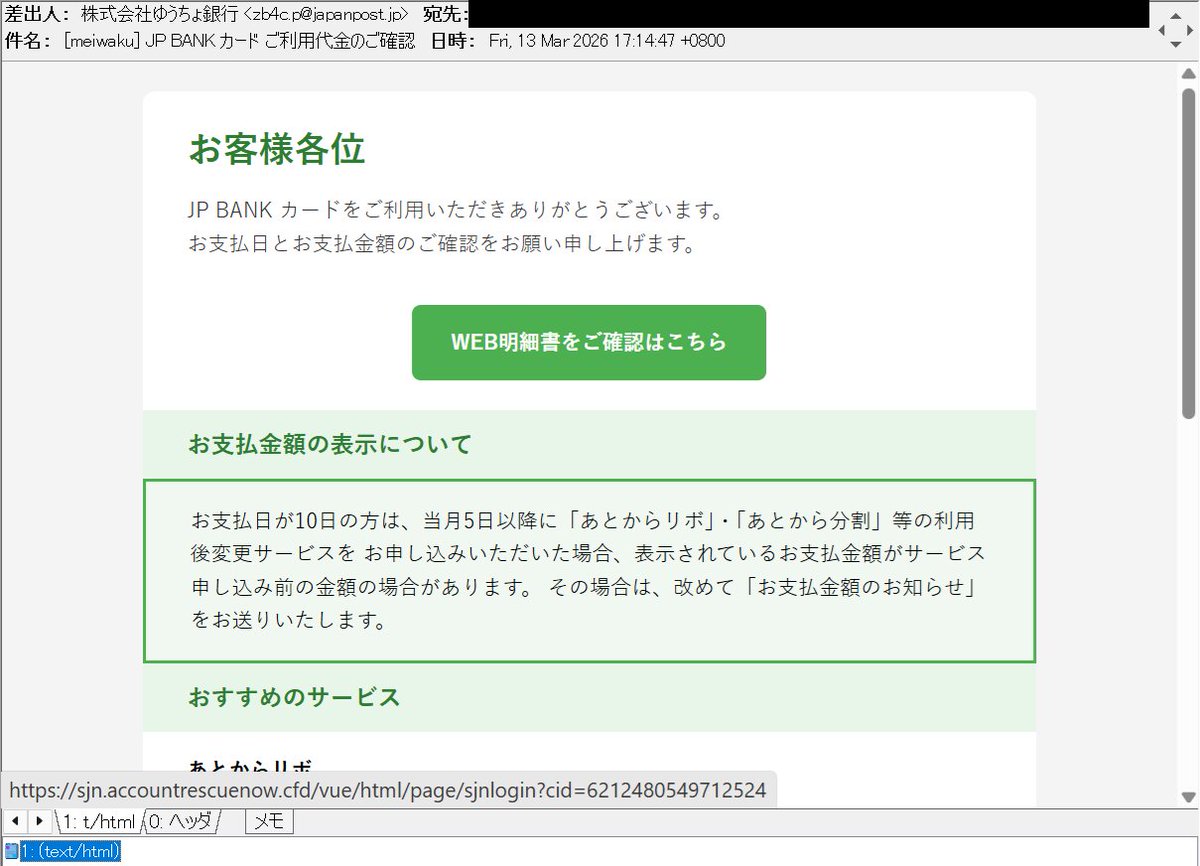
Task: Click the date Fri, 13 Mar 2026 17:14:47 +0800
Action: [x=607, y=41]
